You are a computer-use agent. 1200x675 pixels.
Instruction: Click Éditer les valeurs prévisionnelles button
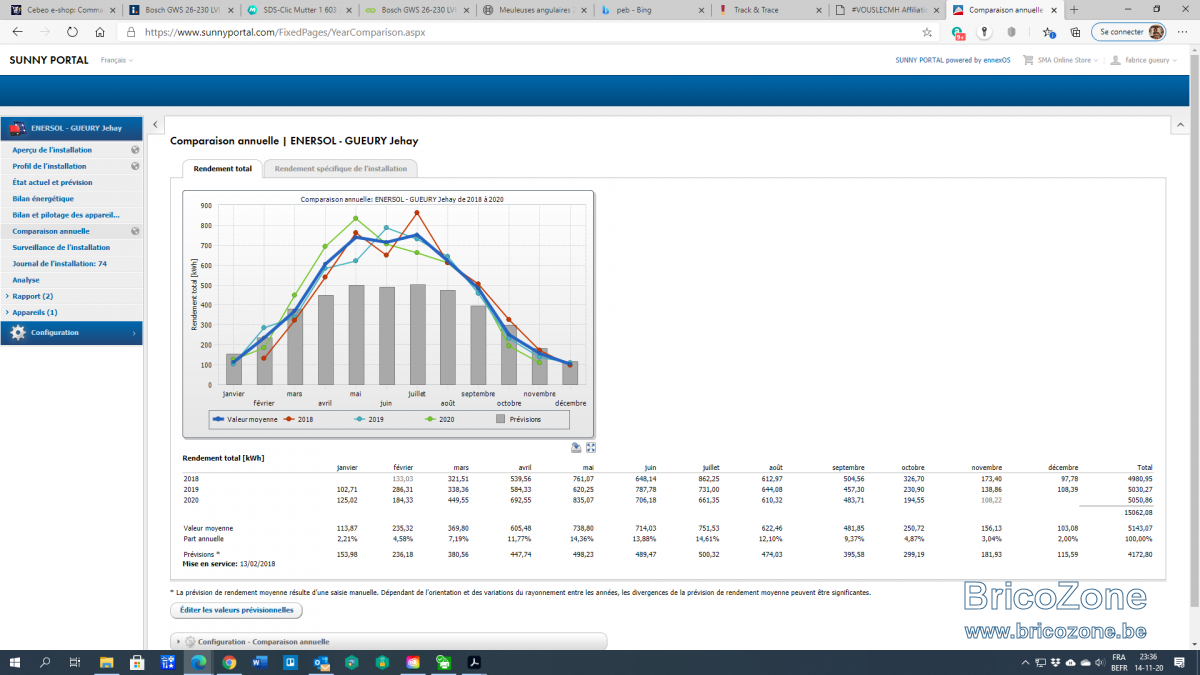(x=236, y=610)
